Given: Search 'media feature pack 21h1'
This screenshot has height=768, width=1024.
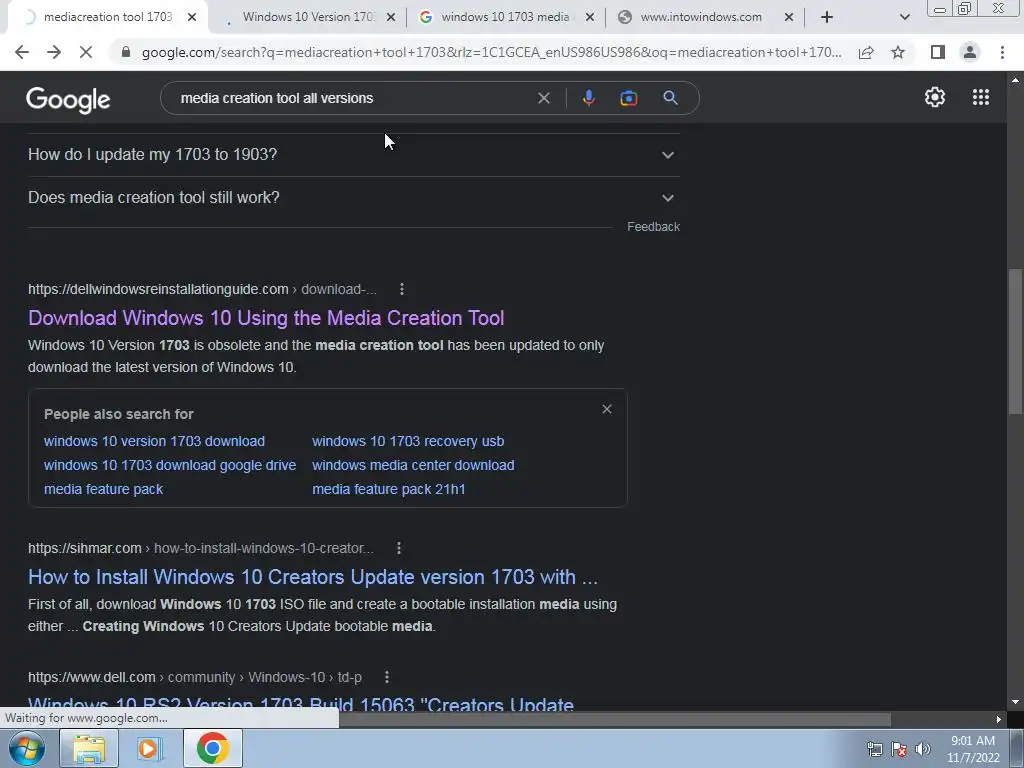Looking at the screenshot, I should pyautogui.click(x=389, y=489).
